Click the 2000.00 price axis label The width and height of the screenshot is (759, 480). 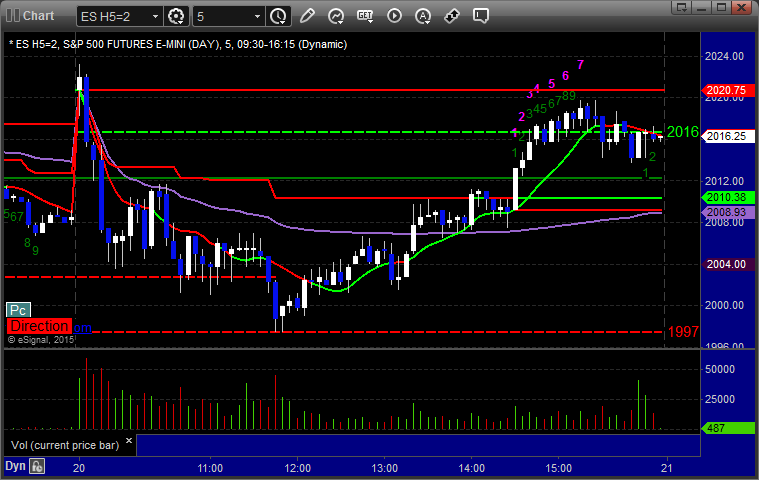[724, 305]
